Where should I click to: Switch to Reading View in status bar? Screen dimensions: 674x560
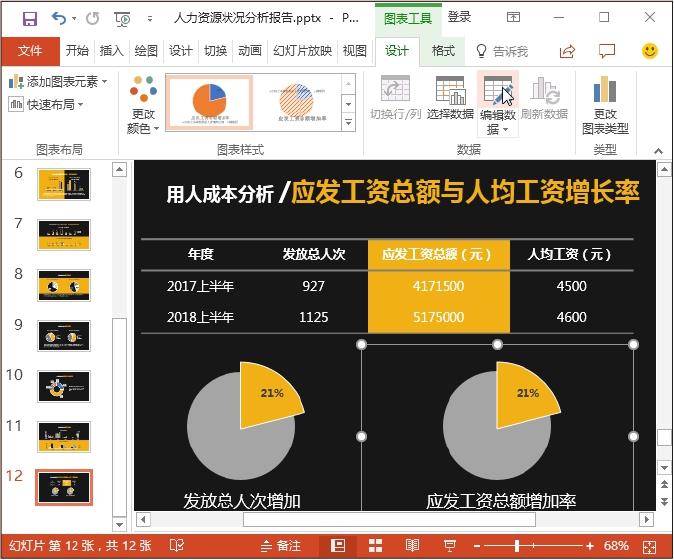click(x=412, y=546)
